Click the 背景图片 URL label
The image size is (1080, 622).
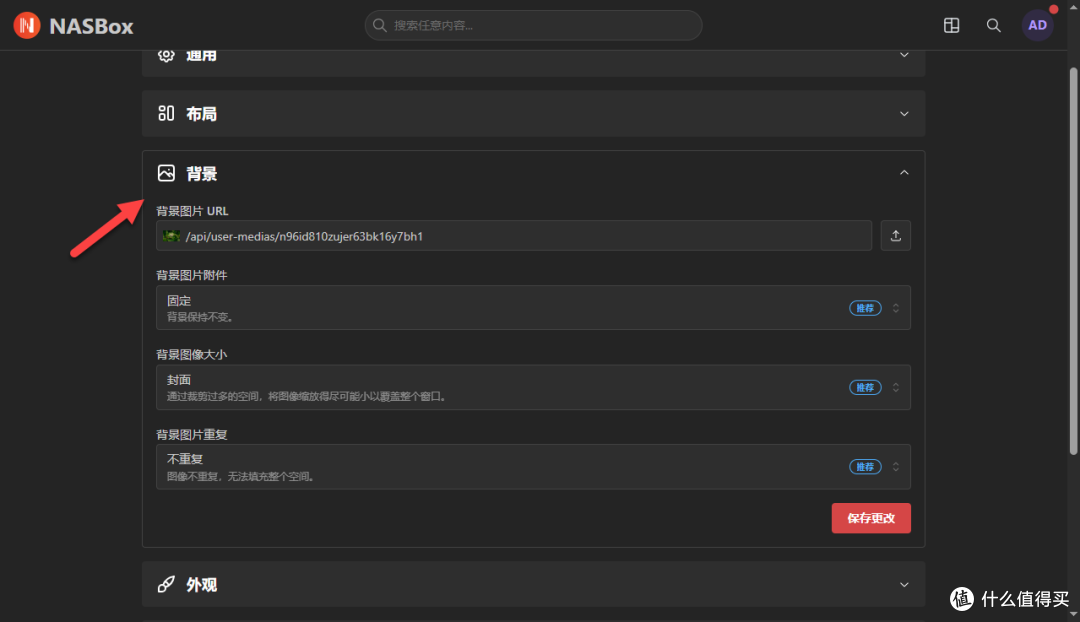coord(192,211)
